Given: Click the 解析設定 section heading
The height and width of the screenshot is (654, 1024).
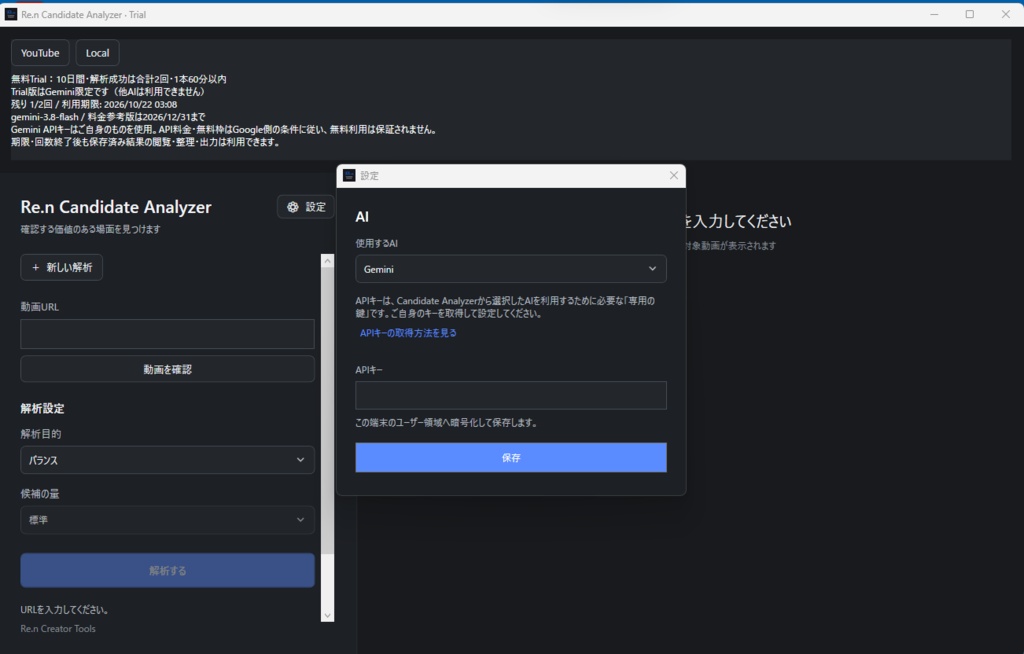Looking at the screenshot, I should point(42,408).
